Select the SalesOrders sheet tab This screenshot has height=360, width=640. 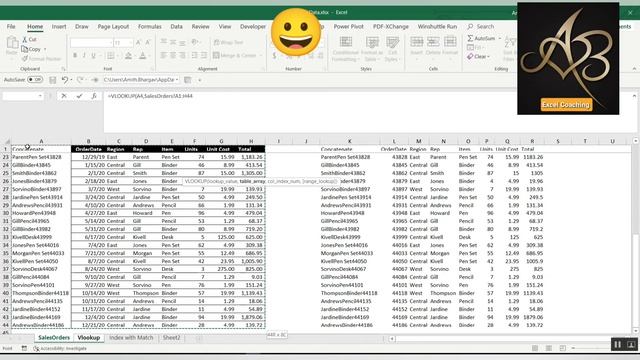(x=54, y=338)
